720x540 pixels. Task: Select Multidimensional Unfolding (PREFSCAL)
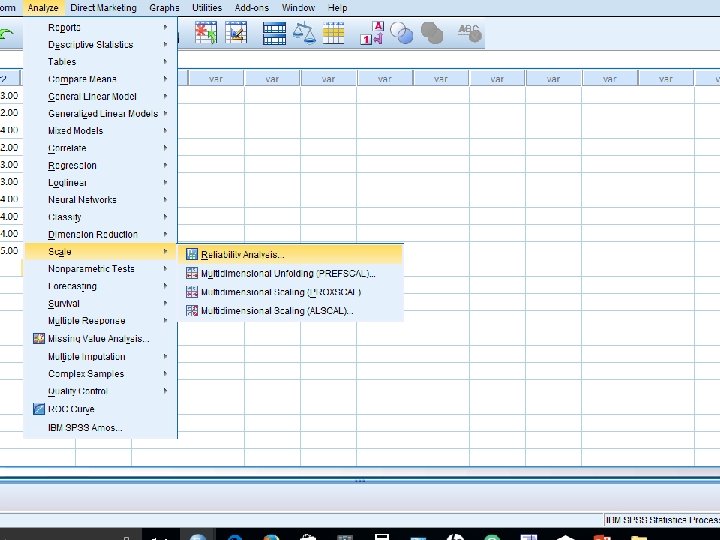(290, 273)
